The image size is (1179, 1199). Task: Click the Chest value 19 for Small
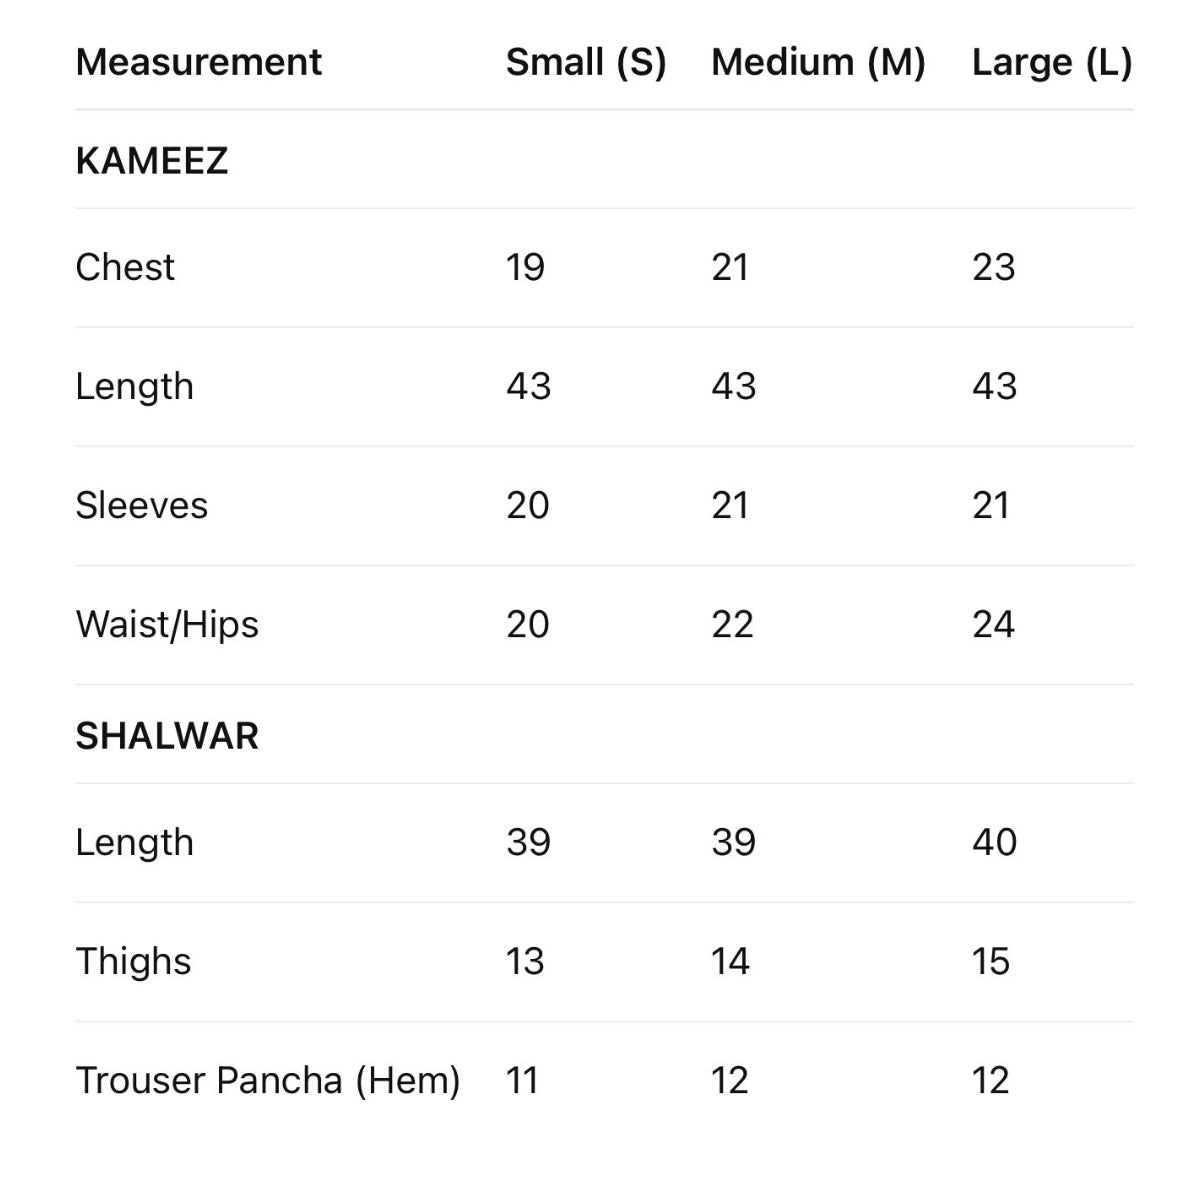[525, 267]
